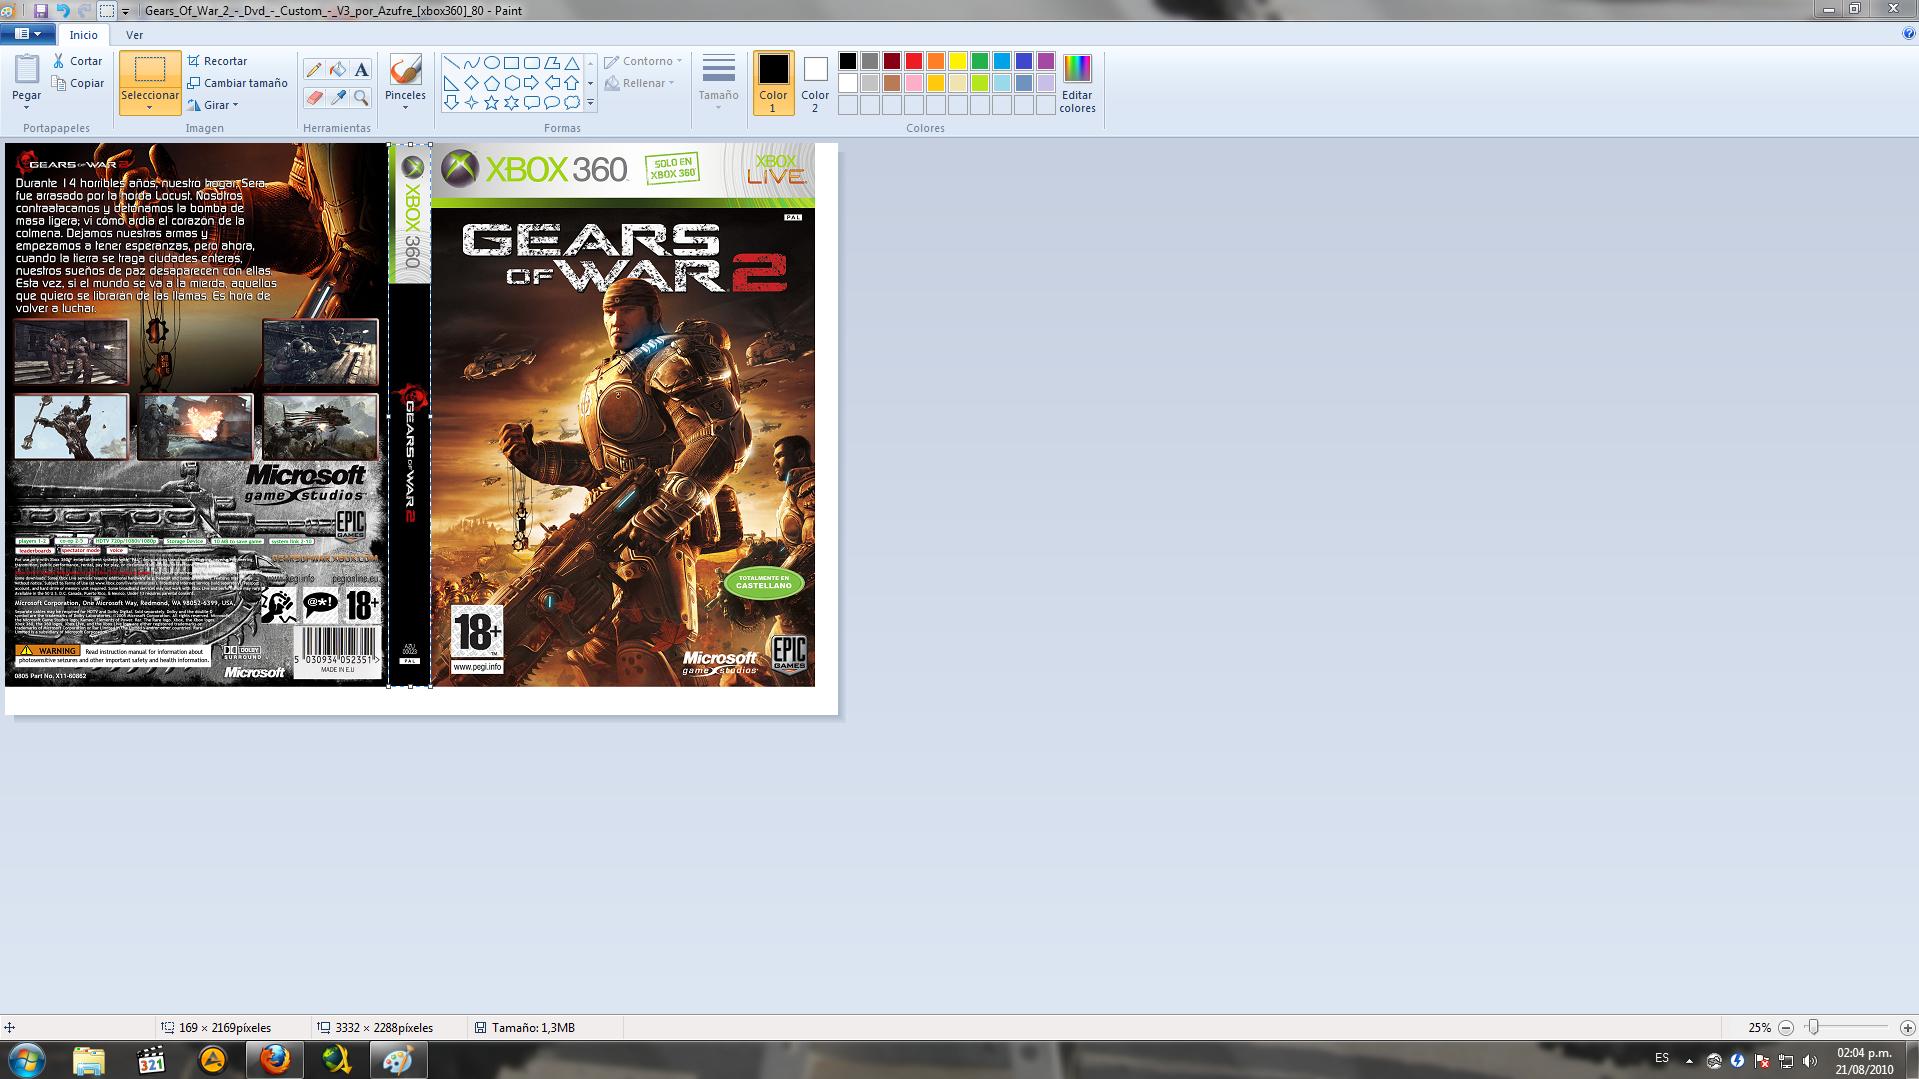Image resolution: width=1919 pixels, height=1079 pixels.
Task: Open Windows Explorer folder in taskbar
Action: pyautogui.click(x=89, y=1060)
